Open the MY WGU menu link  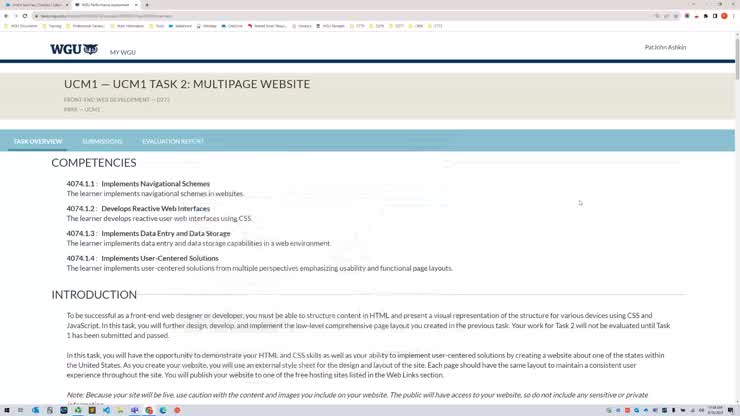point(123,52)
